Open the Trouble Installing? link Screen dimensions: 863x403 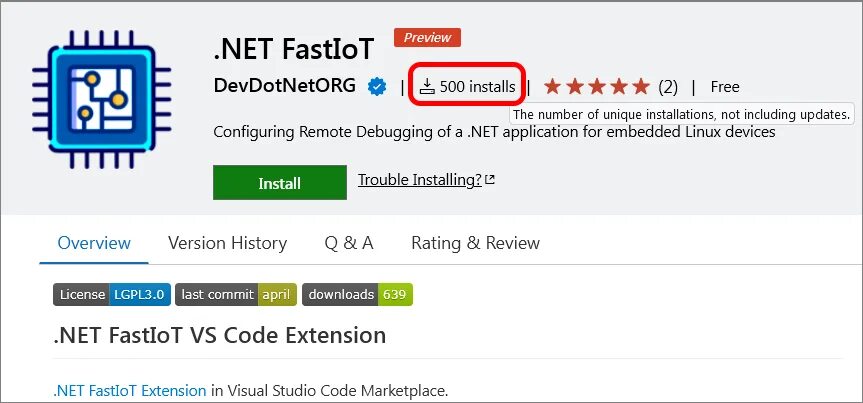click(x=420, y=179)
